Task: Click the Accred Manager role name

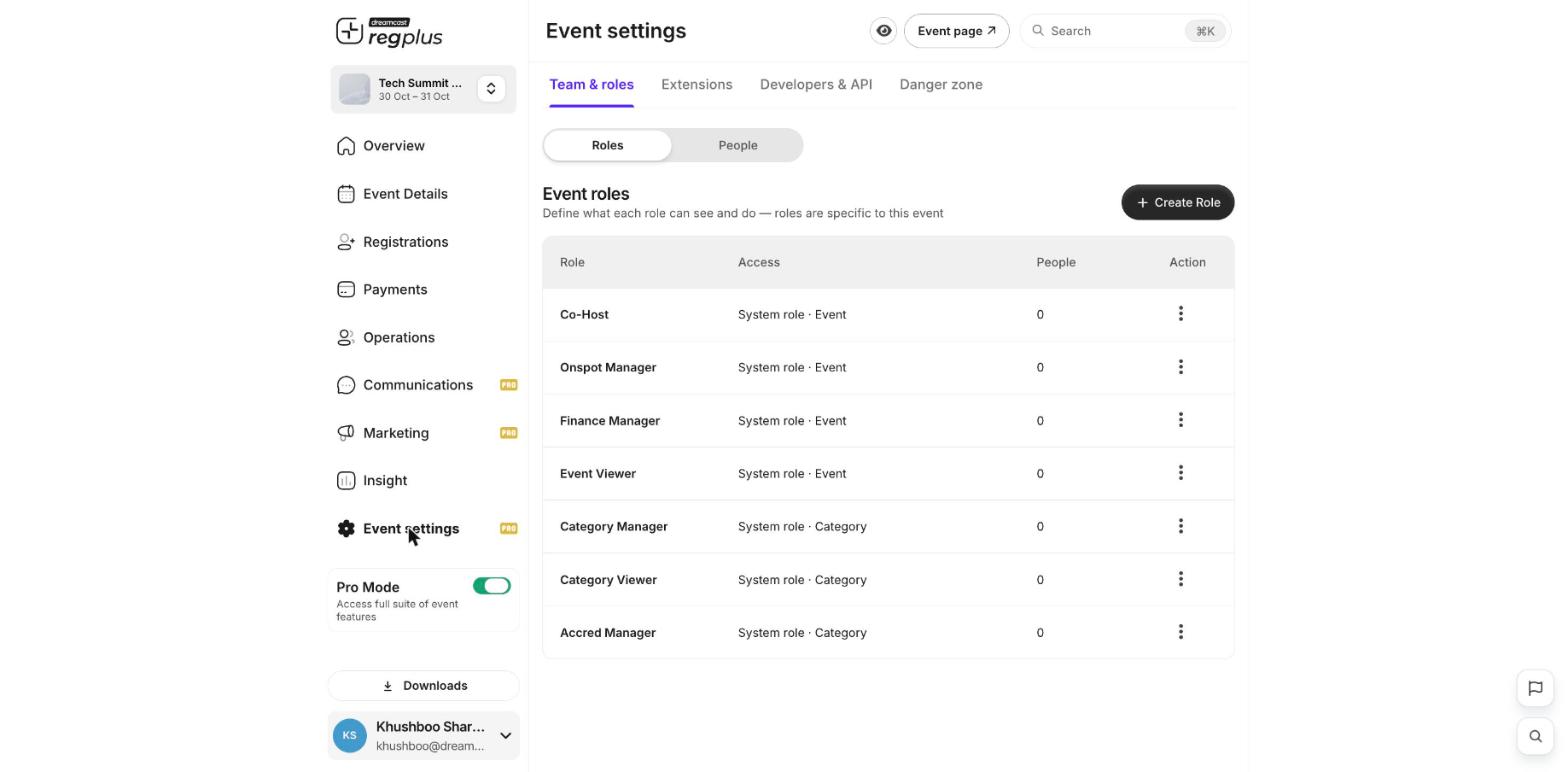Action: point(608,633)
